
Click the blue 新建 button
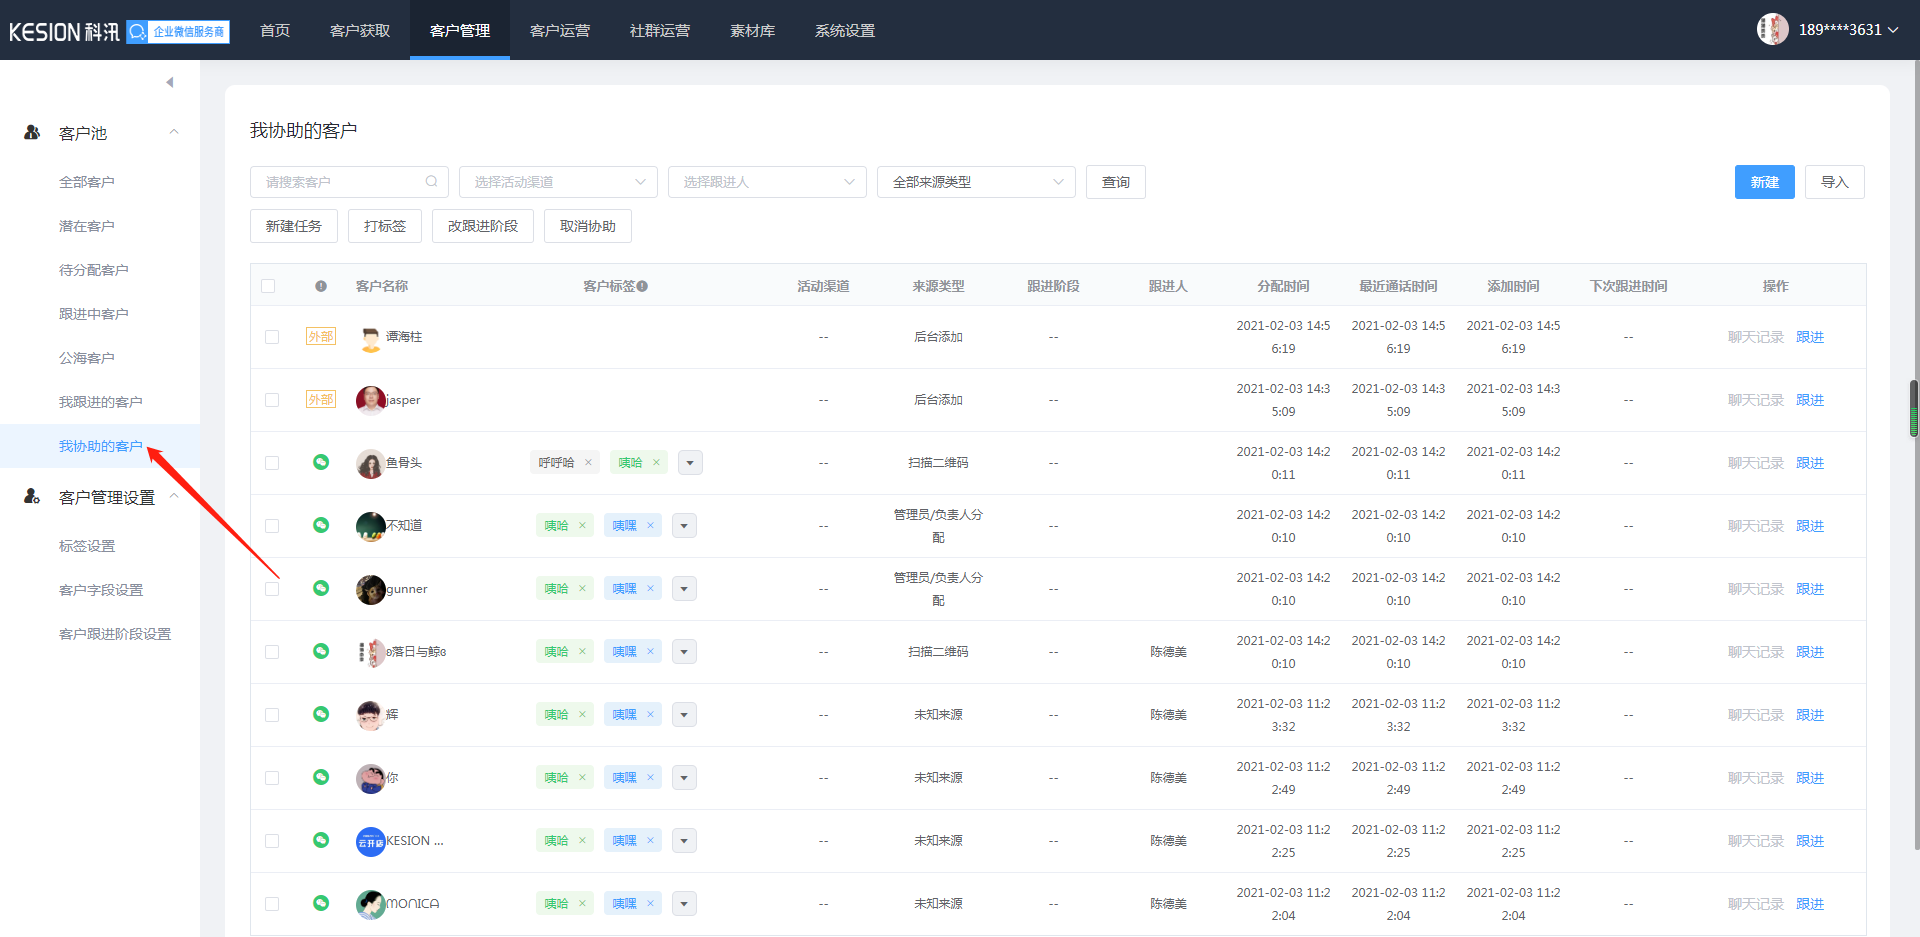(1764, 182)
